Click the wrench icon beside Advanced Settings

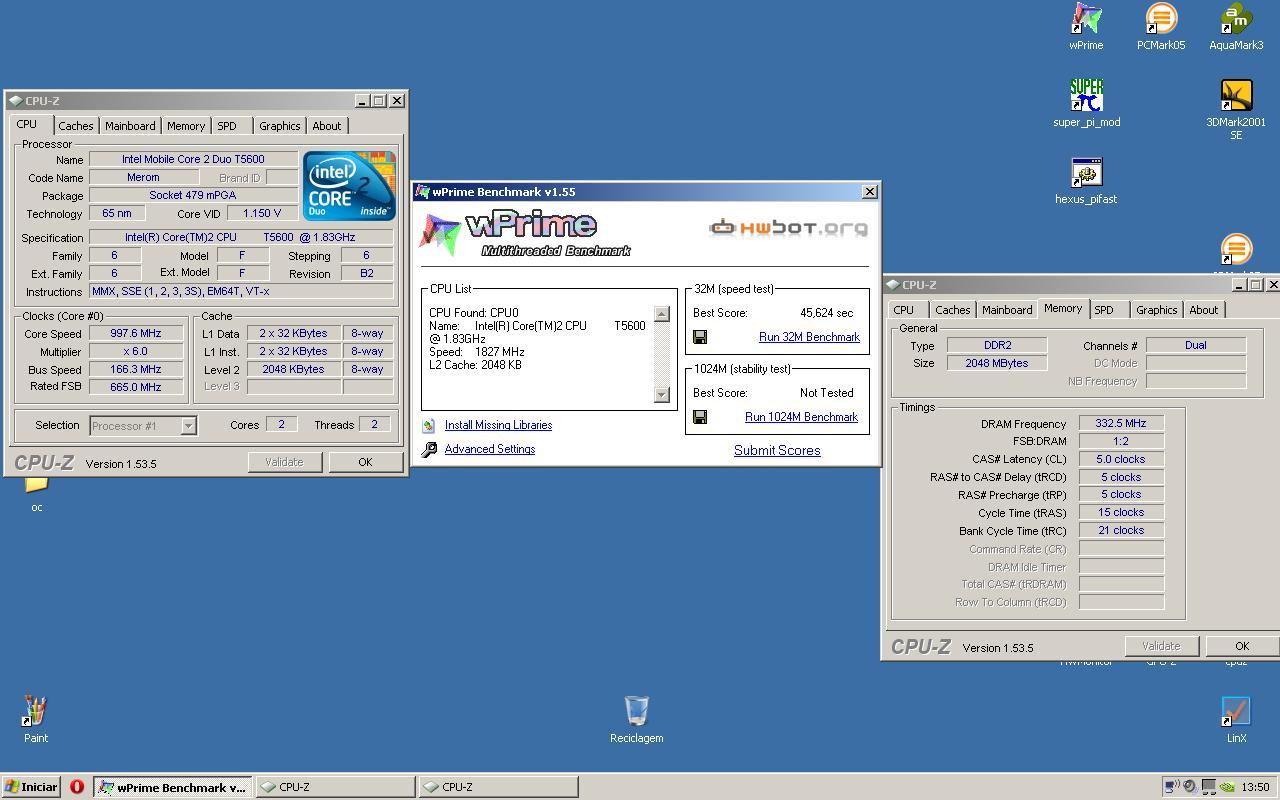coord(429,449)
